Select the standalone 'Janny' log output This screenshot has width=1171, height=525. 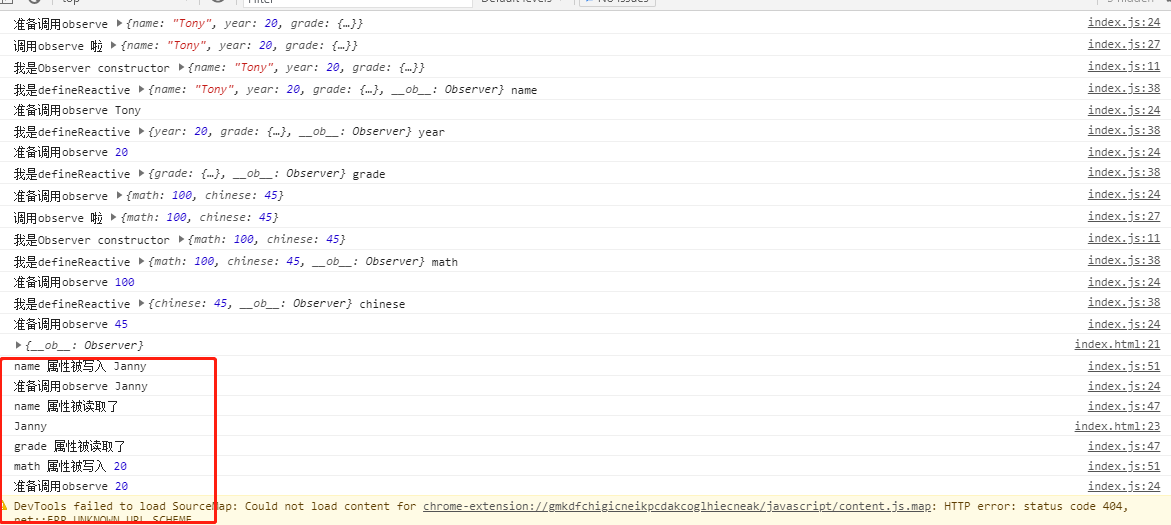(x=30, y=426)
